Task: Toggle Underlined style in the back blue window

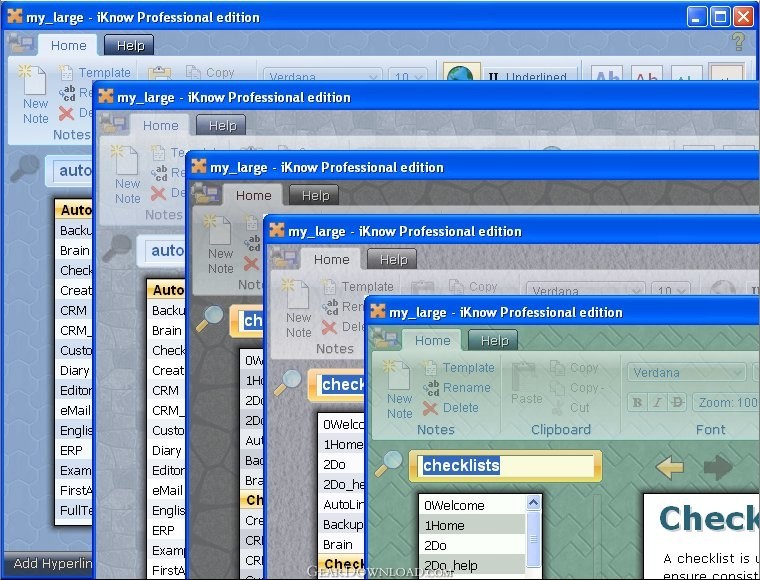Action: [531, 74]
